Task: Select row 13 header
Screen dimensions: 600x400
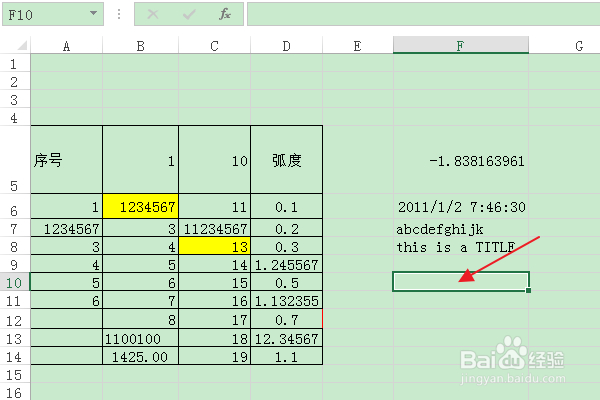Action: click(x=15, y=338)
